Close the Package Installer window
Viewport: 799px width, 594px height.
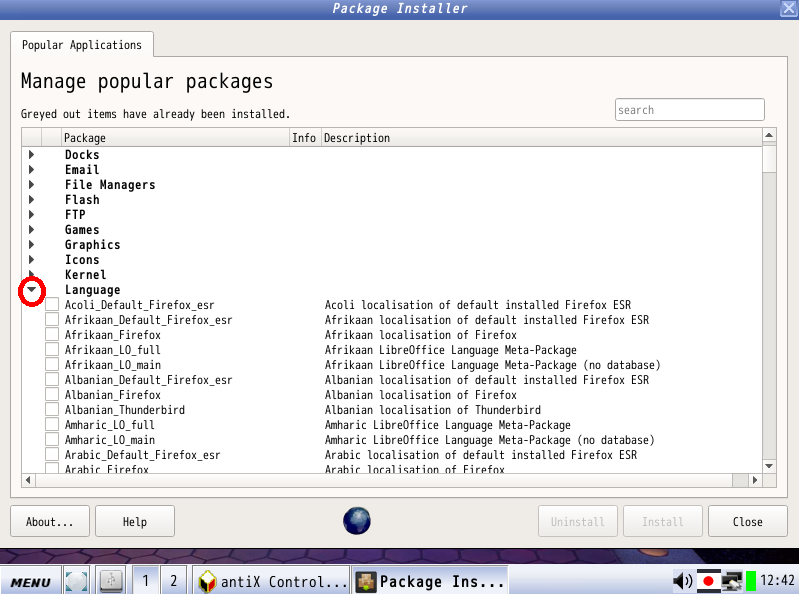[x=788, y=8]
